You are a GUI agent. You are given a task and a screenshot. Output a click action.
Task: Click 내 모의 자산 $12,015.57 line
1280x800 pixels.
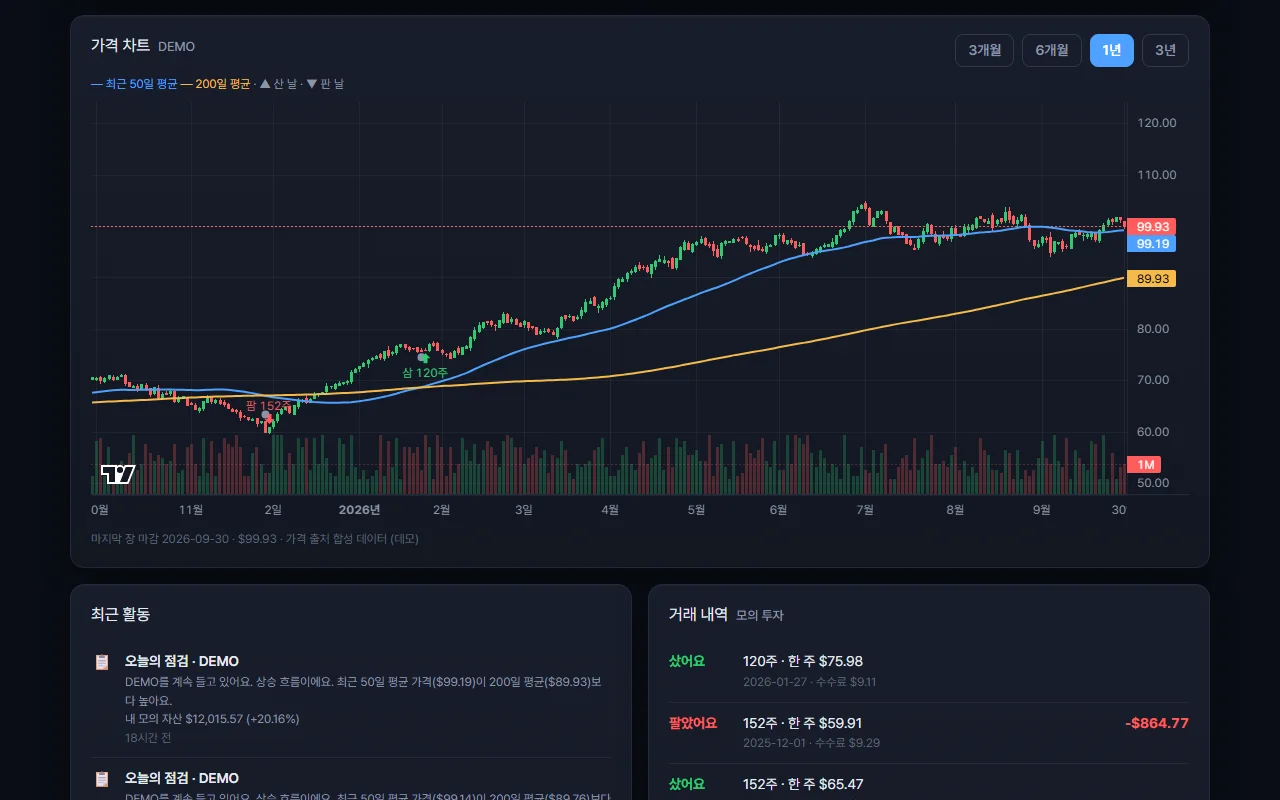coord(212,719)
